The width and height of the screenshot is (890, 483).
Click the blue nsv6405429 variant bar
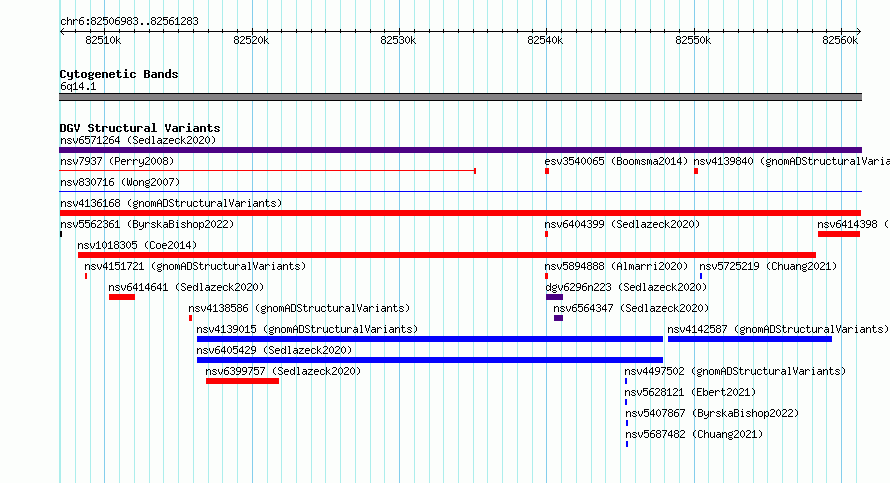[x=430, y=360]
